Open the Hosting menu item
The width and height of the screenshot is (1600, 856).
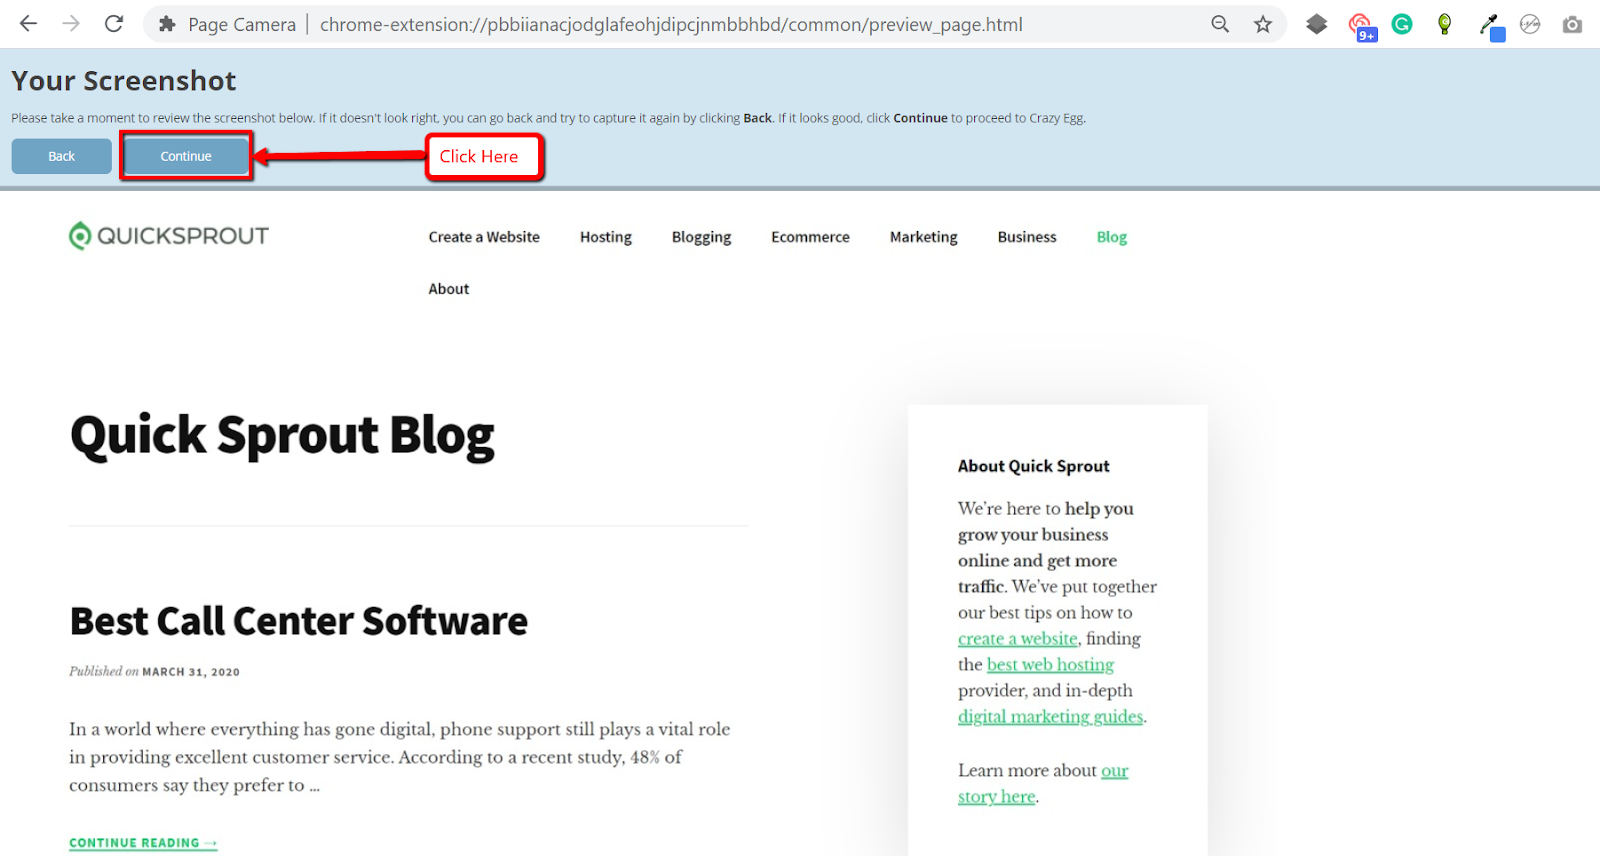pos(606,237)
